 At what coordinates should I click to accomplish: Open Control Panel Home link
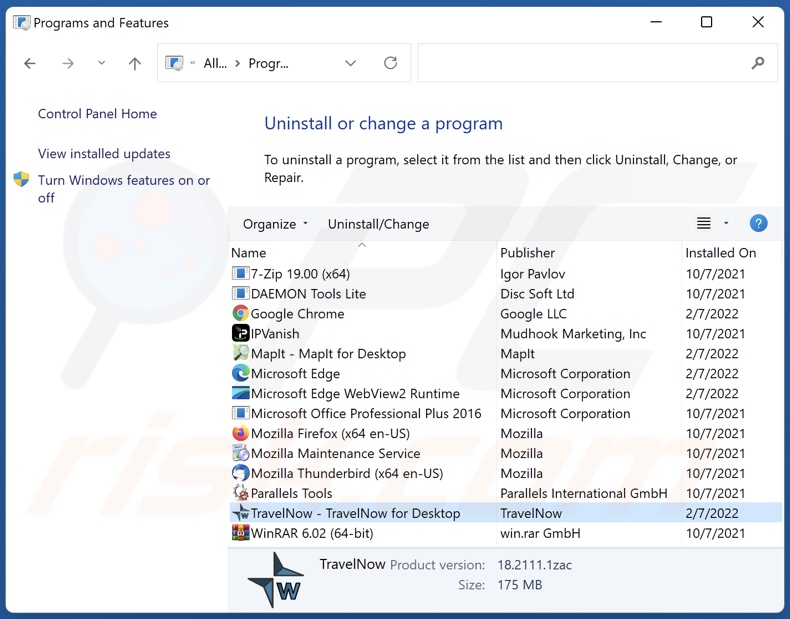click(97, 114)
